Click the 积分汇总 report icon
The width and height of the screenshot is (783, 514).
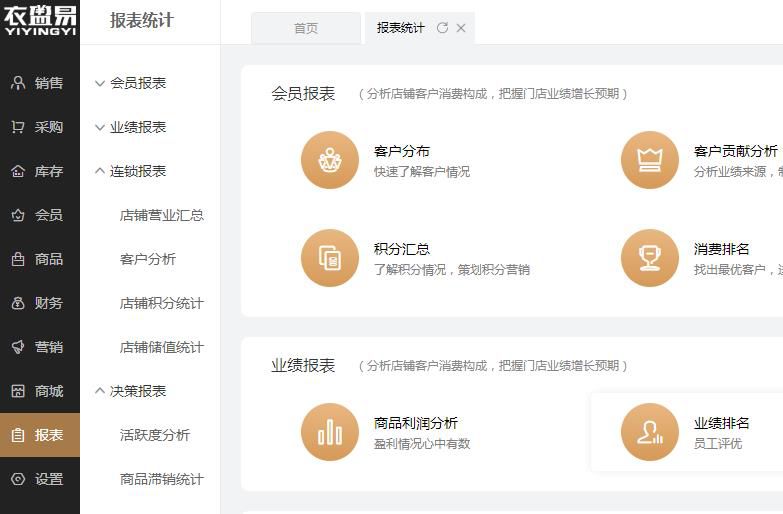pyautogui.click(x=329, y=258)
